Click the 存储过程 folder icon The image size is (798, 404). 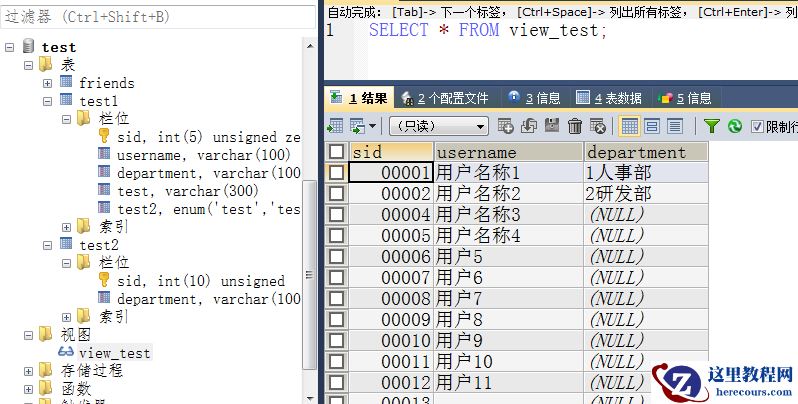(x=46, y=370)
